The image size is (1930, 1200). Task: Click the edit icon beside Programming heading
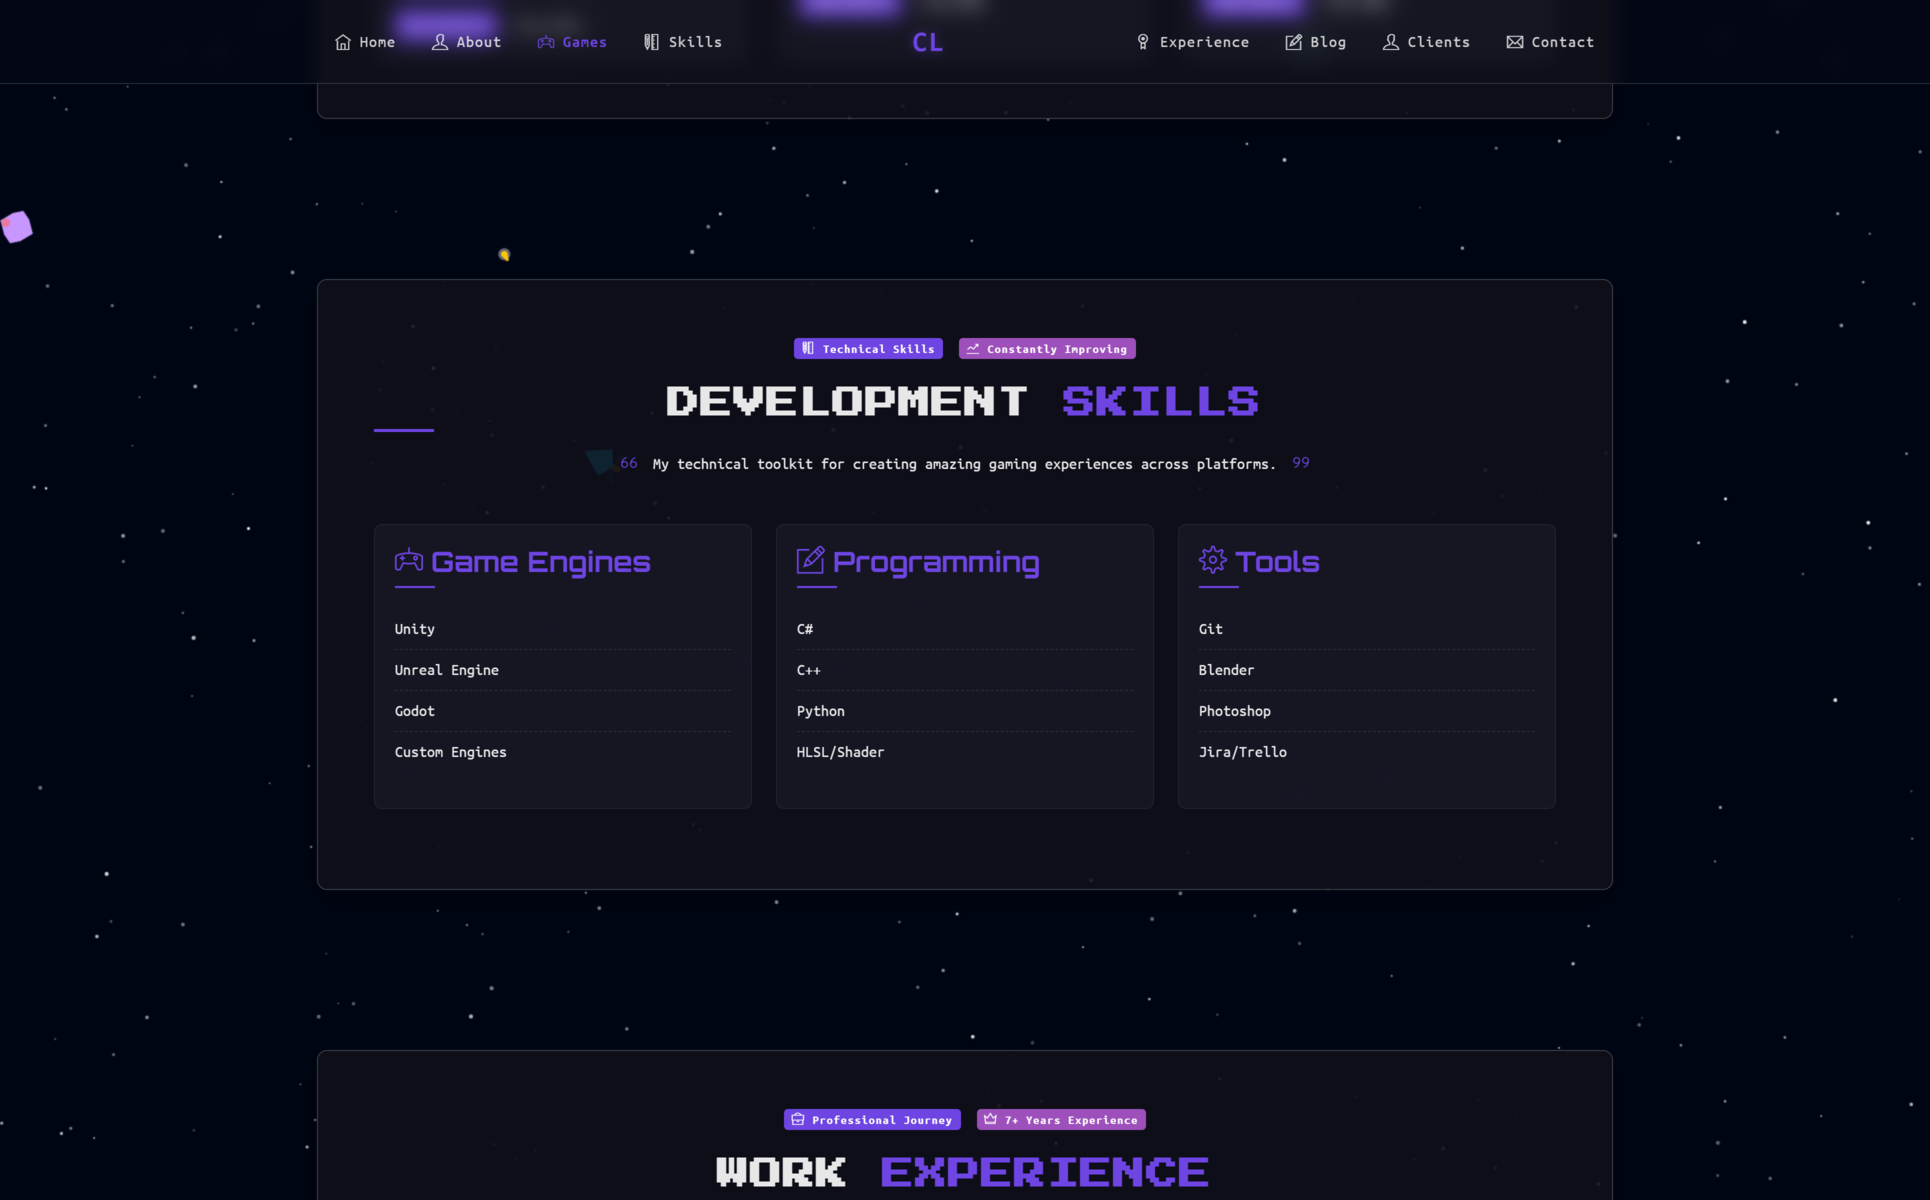[x=811, y=560]
